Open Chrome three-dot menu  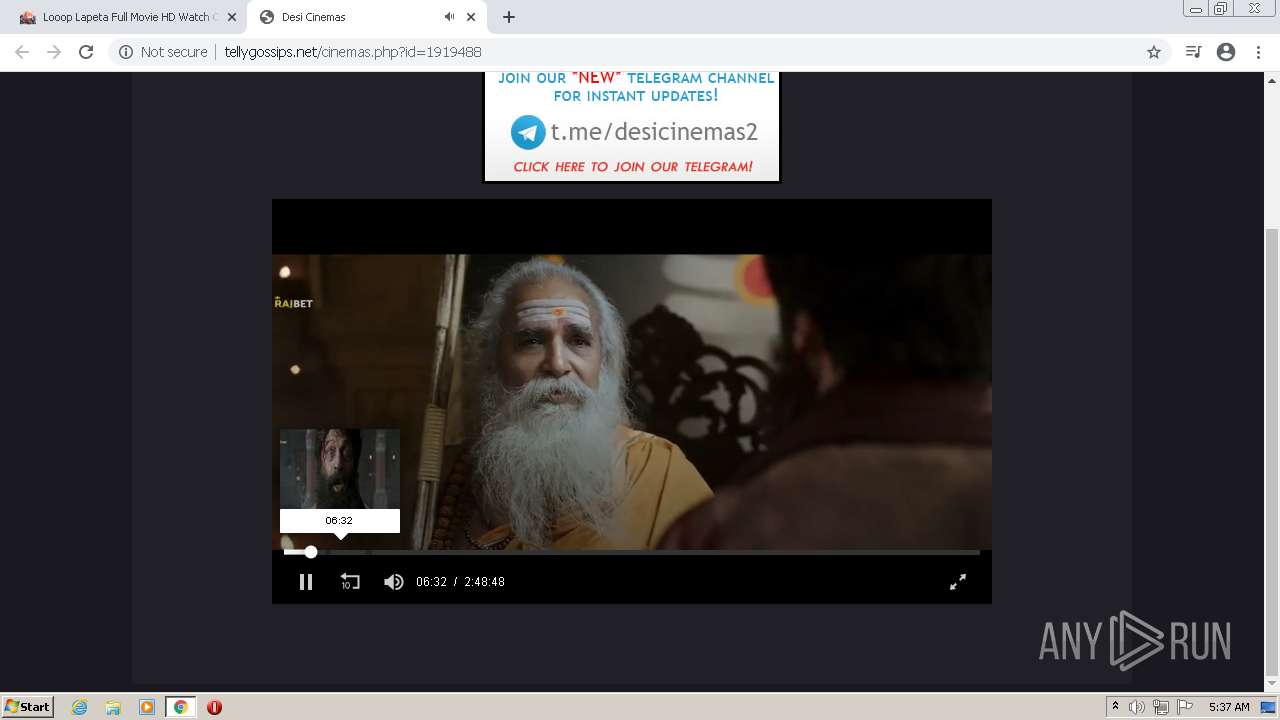click(x=1258, y=52)
